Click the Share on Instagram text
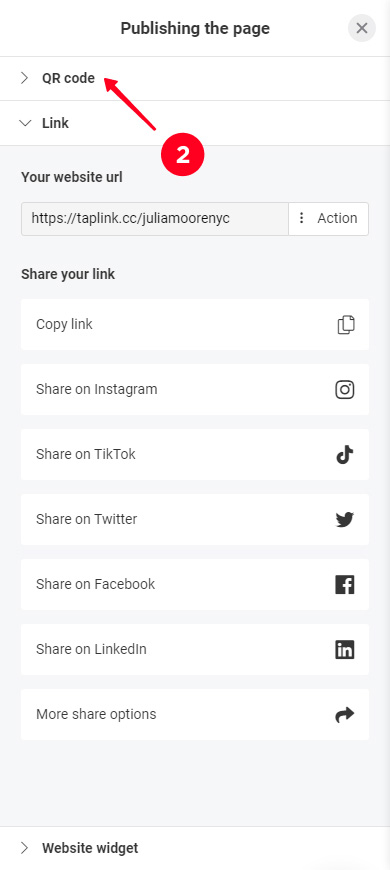 [x=97, y=390]
